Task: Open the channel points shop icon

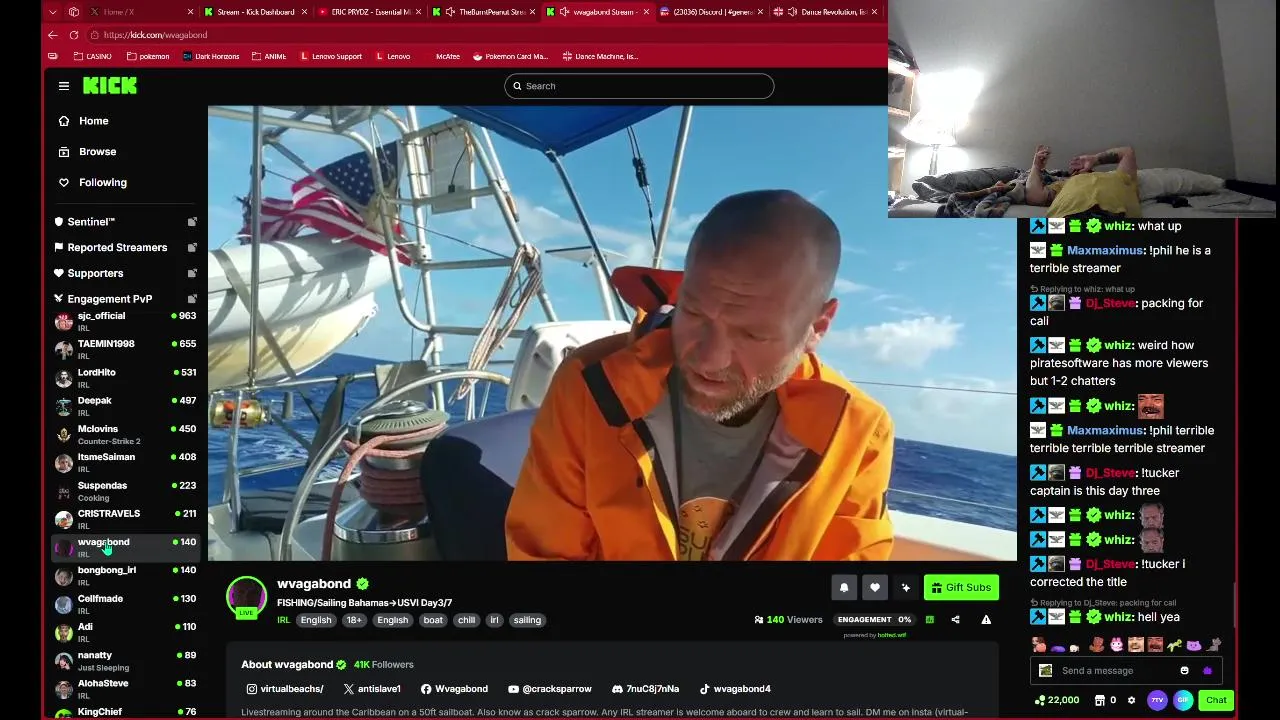Action: pos(1100,700)
